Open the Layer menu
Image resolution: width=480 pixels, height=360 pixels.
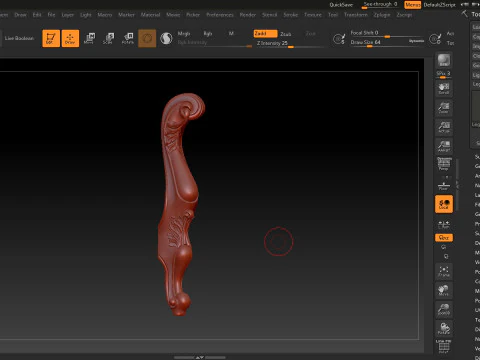click(x=68, y=15)
